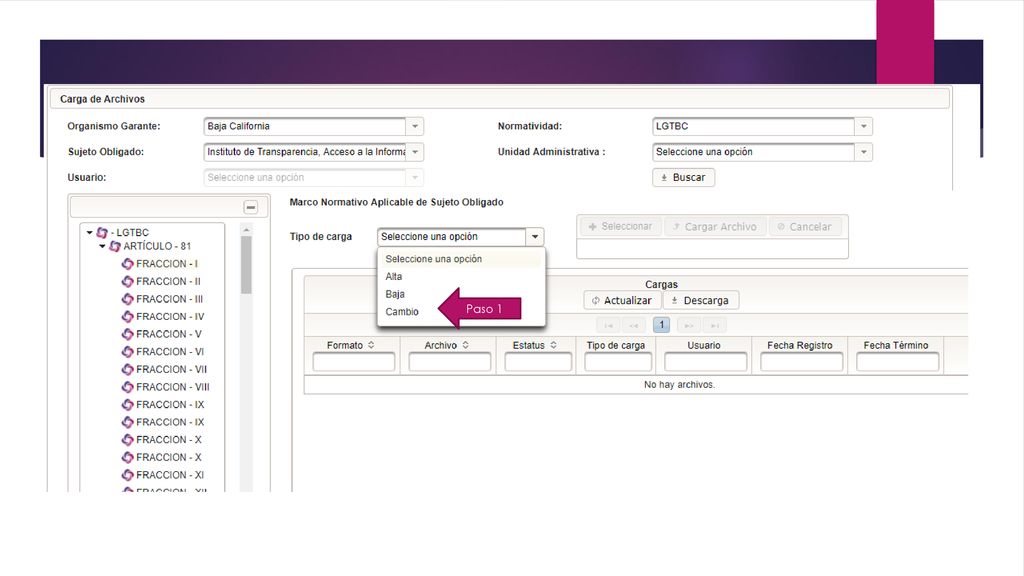The height and width of the screenshot is (576, 1024).
Task: Click the LGTBC root node icon
Action: pyautogui.click(x=102, y=232)
